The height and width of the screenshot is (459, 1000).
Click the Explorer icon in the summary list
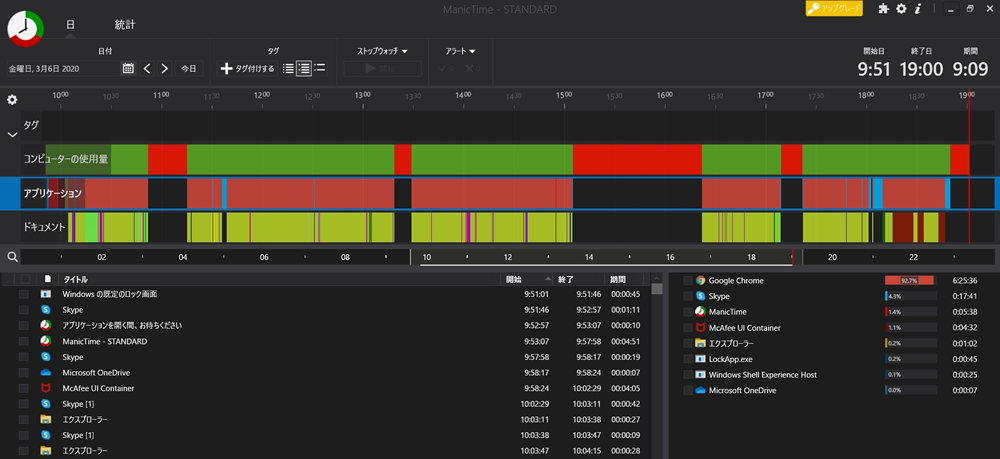pos(700,343)
